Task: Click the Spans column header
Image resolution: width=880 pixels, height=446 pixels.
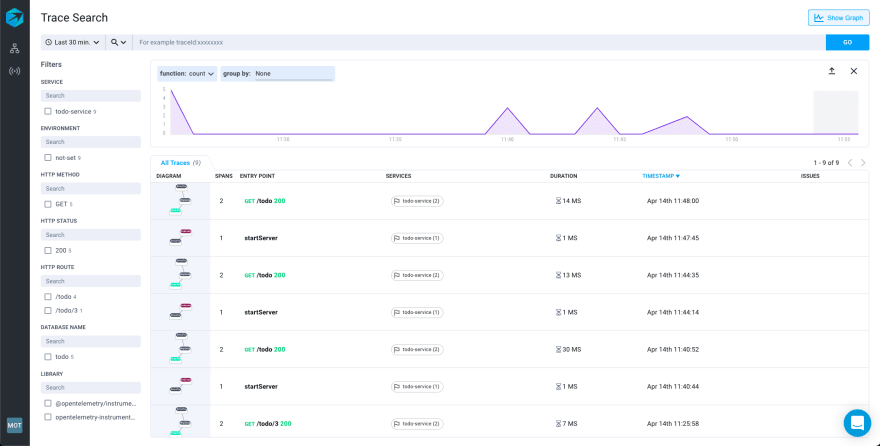Action: point(223,176)
